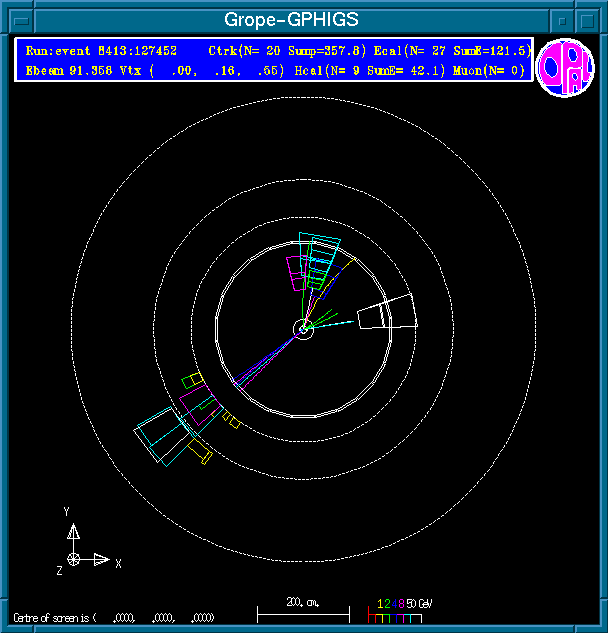The image size is (608, 633).
Task: Click the Centre of screen coordinates text
Action: [113, 618]
